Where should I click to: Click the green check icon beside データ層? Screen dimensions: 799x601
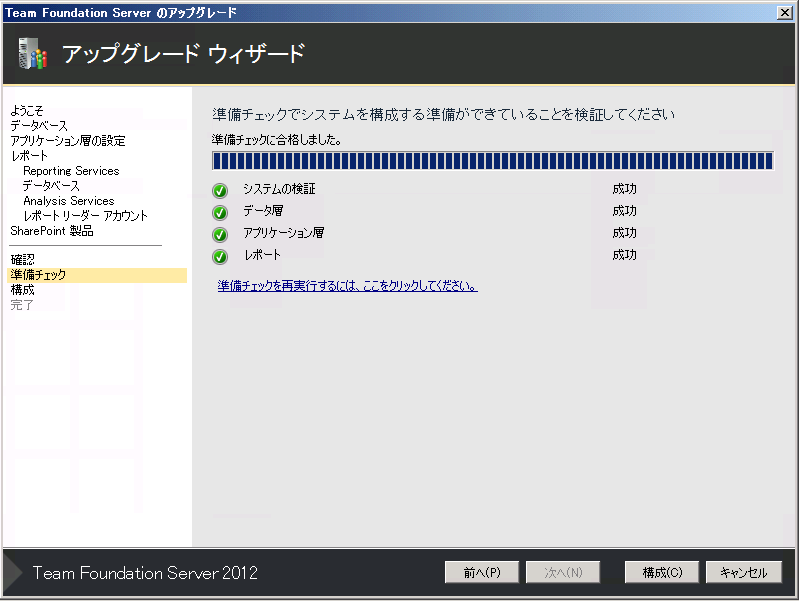point(220,213)
